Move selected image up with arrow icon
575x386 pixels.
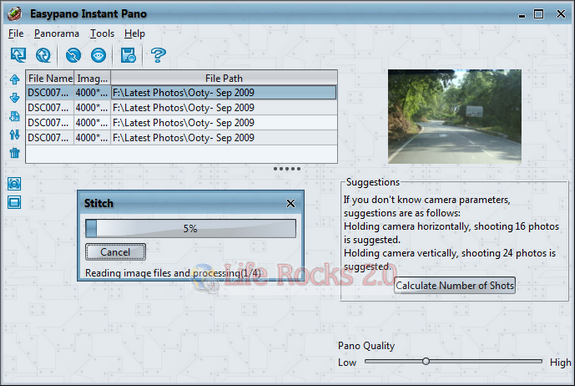15,79
